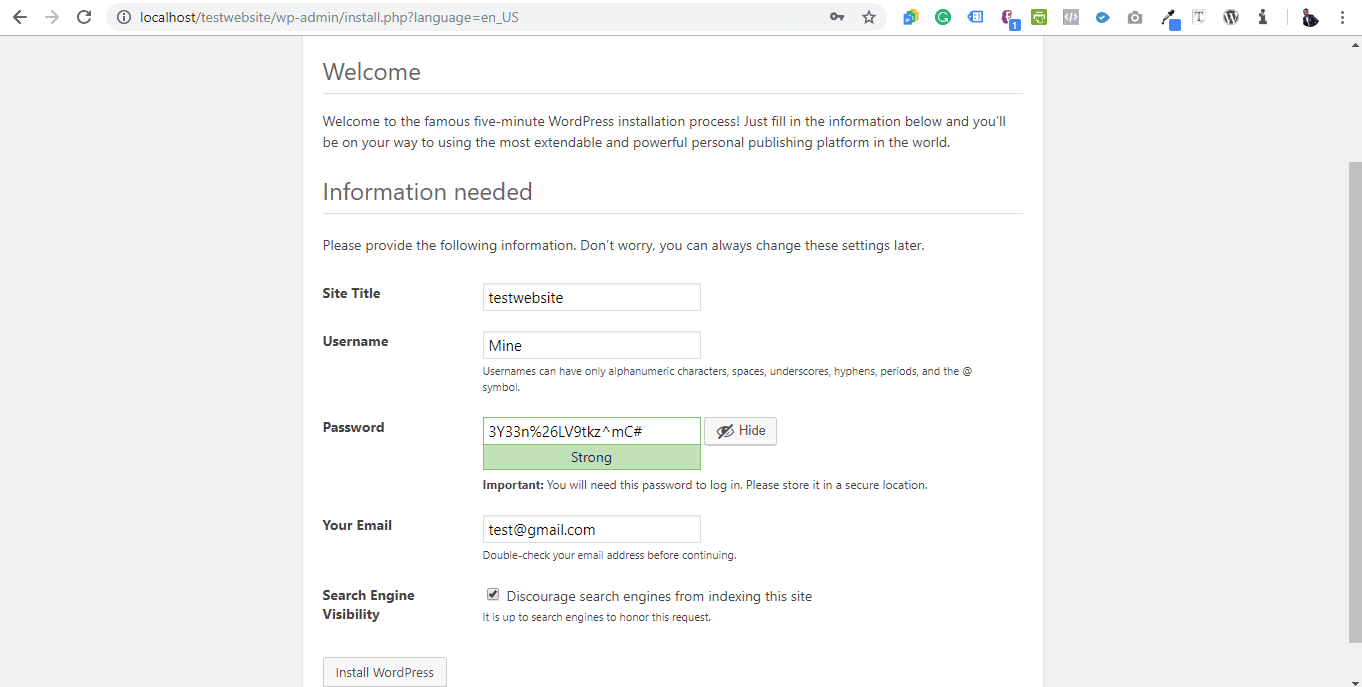Open the green printer extension
Viewport: 1362px width, 687px height.
(x=1039, y=17)
